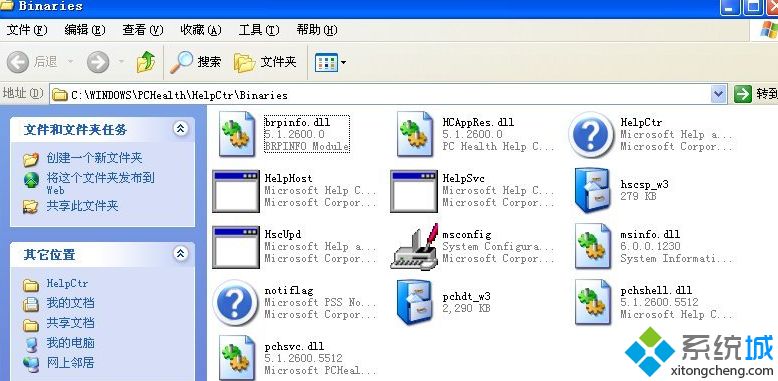Screen dimensions: 778x381
Task: Open the 查看(V) menu
Action: coord(143,30)
